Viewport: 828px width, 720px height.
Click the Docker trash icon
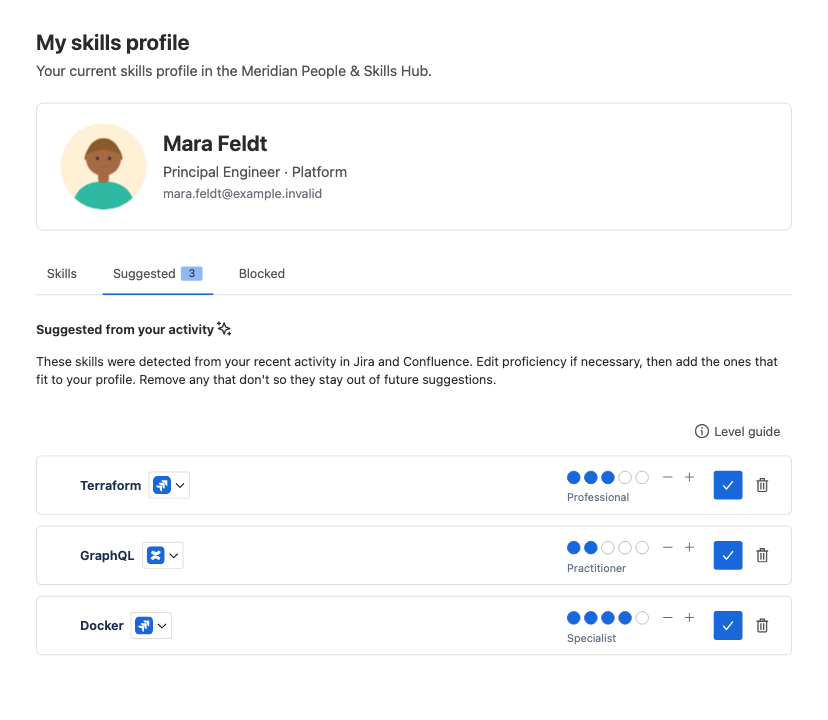click(x=762, y=625)
